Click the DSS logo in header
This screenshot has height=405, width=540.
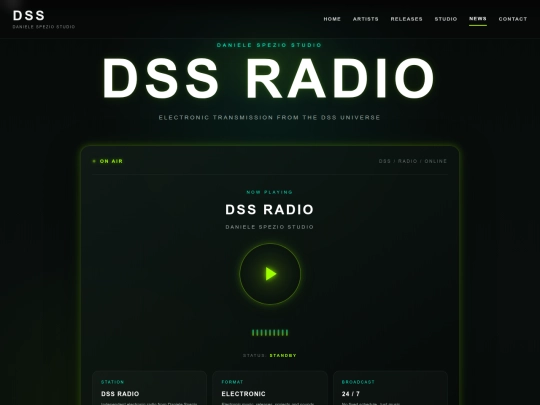pos(29,15)
